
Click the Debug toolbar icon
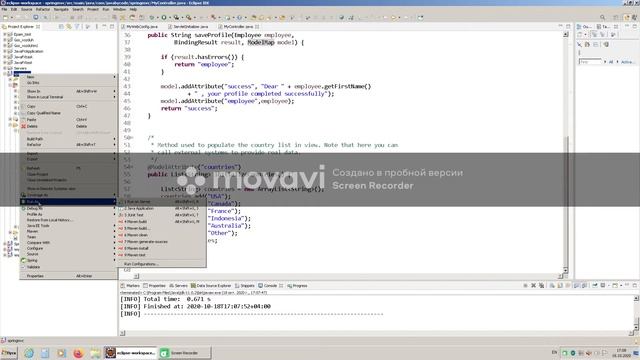(x=151, y=18)
